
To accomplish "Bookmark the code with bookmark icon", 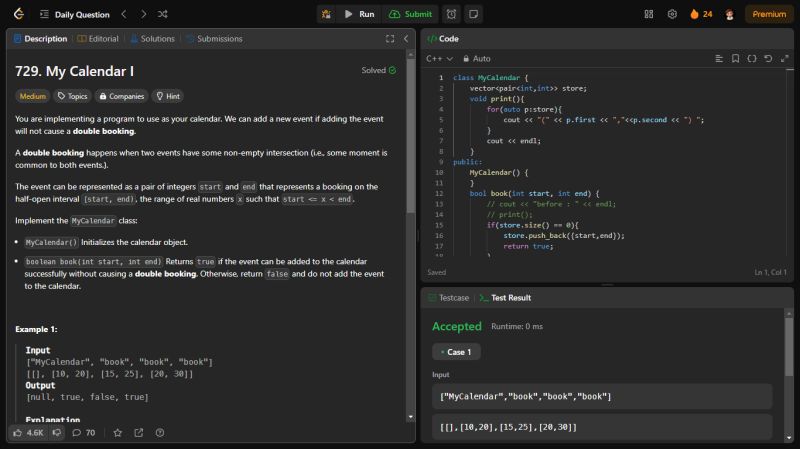I will coord(735,59).
